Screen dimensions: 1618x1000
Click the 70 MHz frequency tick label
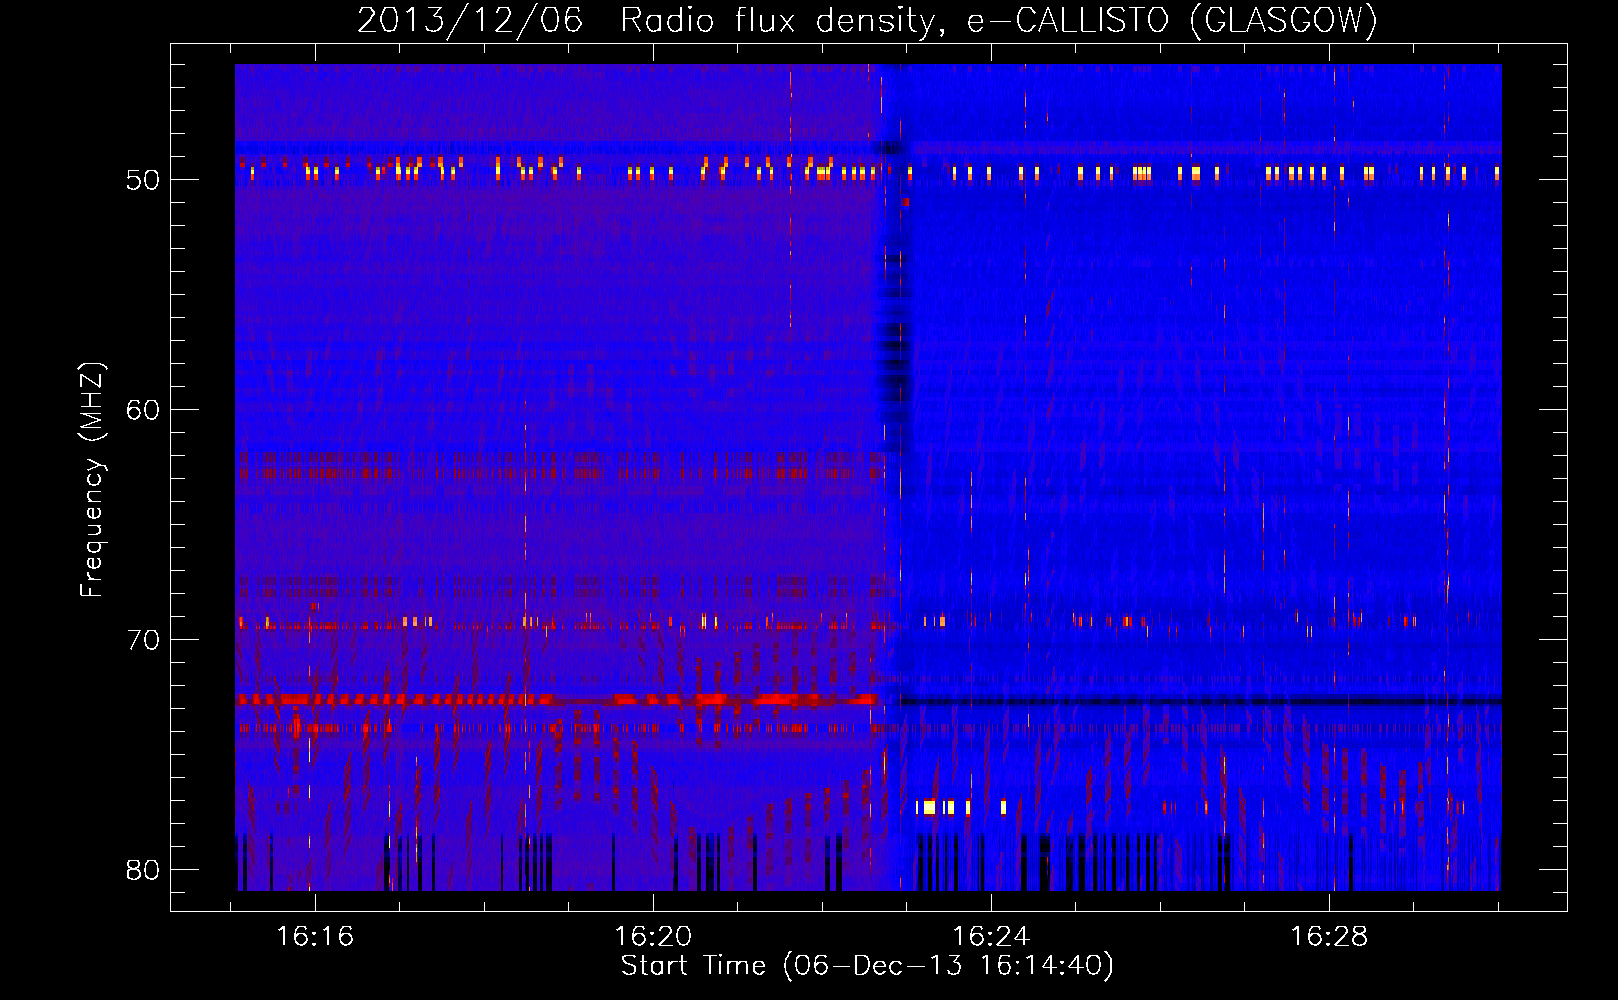143,640
